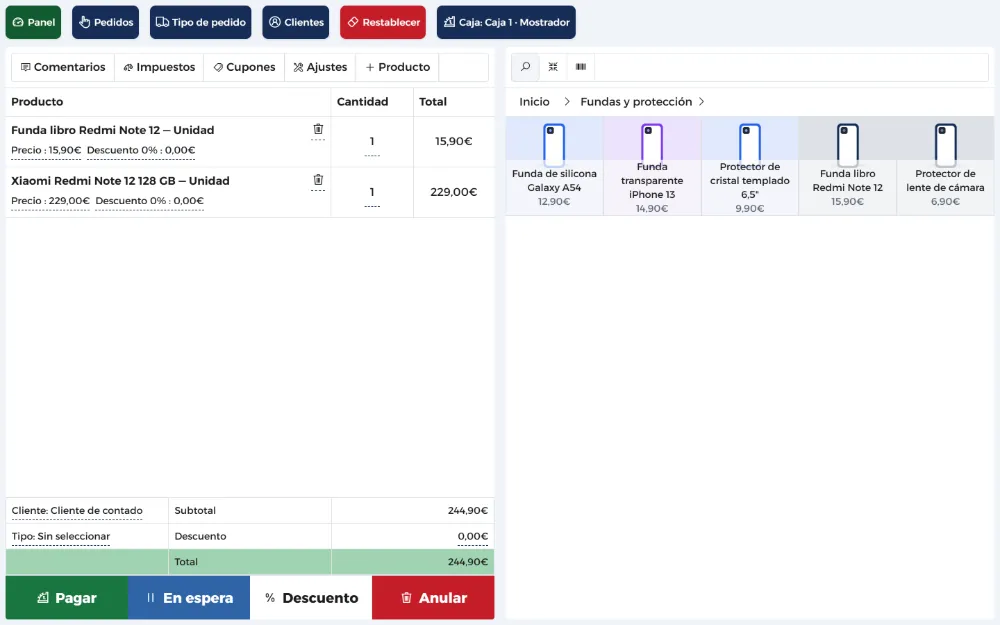
Task: Set Tipo: Sin seleccionar order type
Action: click(x=61, y=536)
